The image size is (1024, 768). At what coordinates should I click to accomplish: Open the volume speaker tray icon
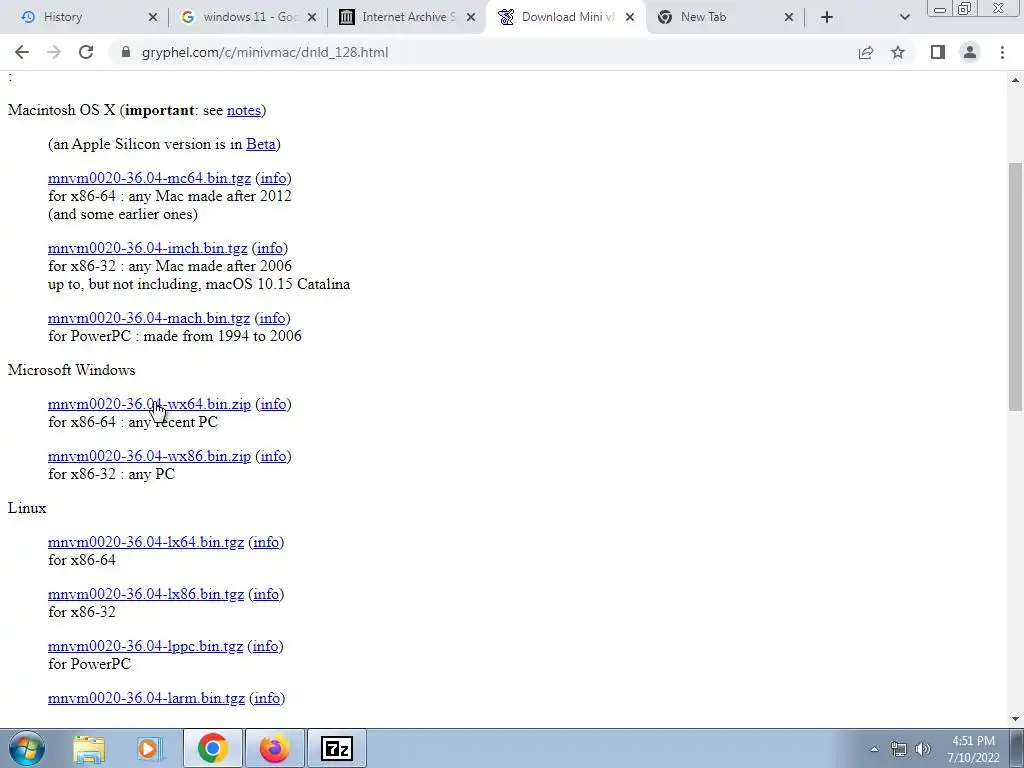923,749
